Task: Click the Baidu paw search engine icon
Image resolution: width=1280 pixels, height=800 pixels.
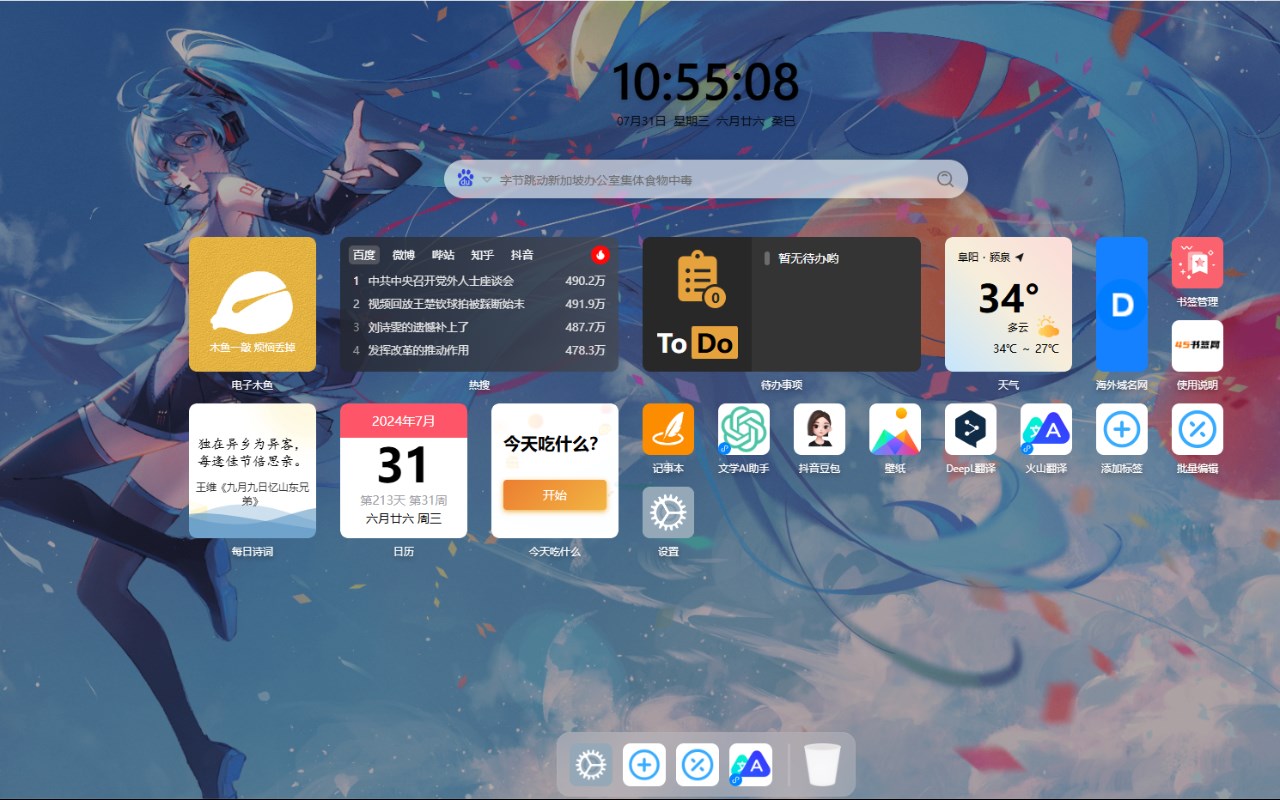Action: [466, 179]
